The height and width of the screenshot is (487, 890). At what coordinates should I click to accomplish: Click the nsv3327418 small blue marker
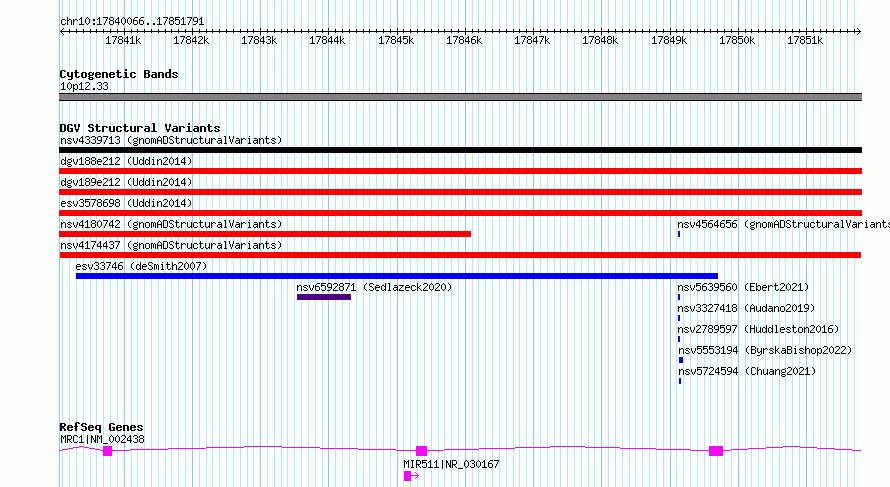(679, 318)
